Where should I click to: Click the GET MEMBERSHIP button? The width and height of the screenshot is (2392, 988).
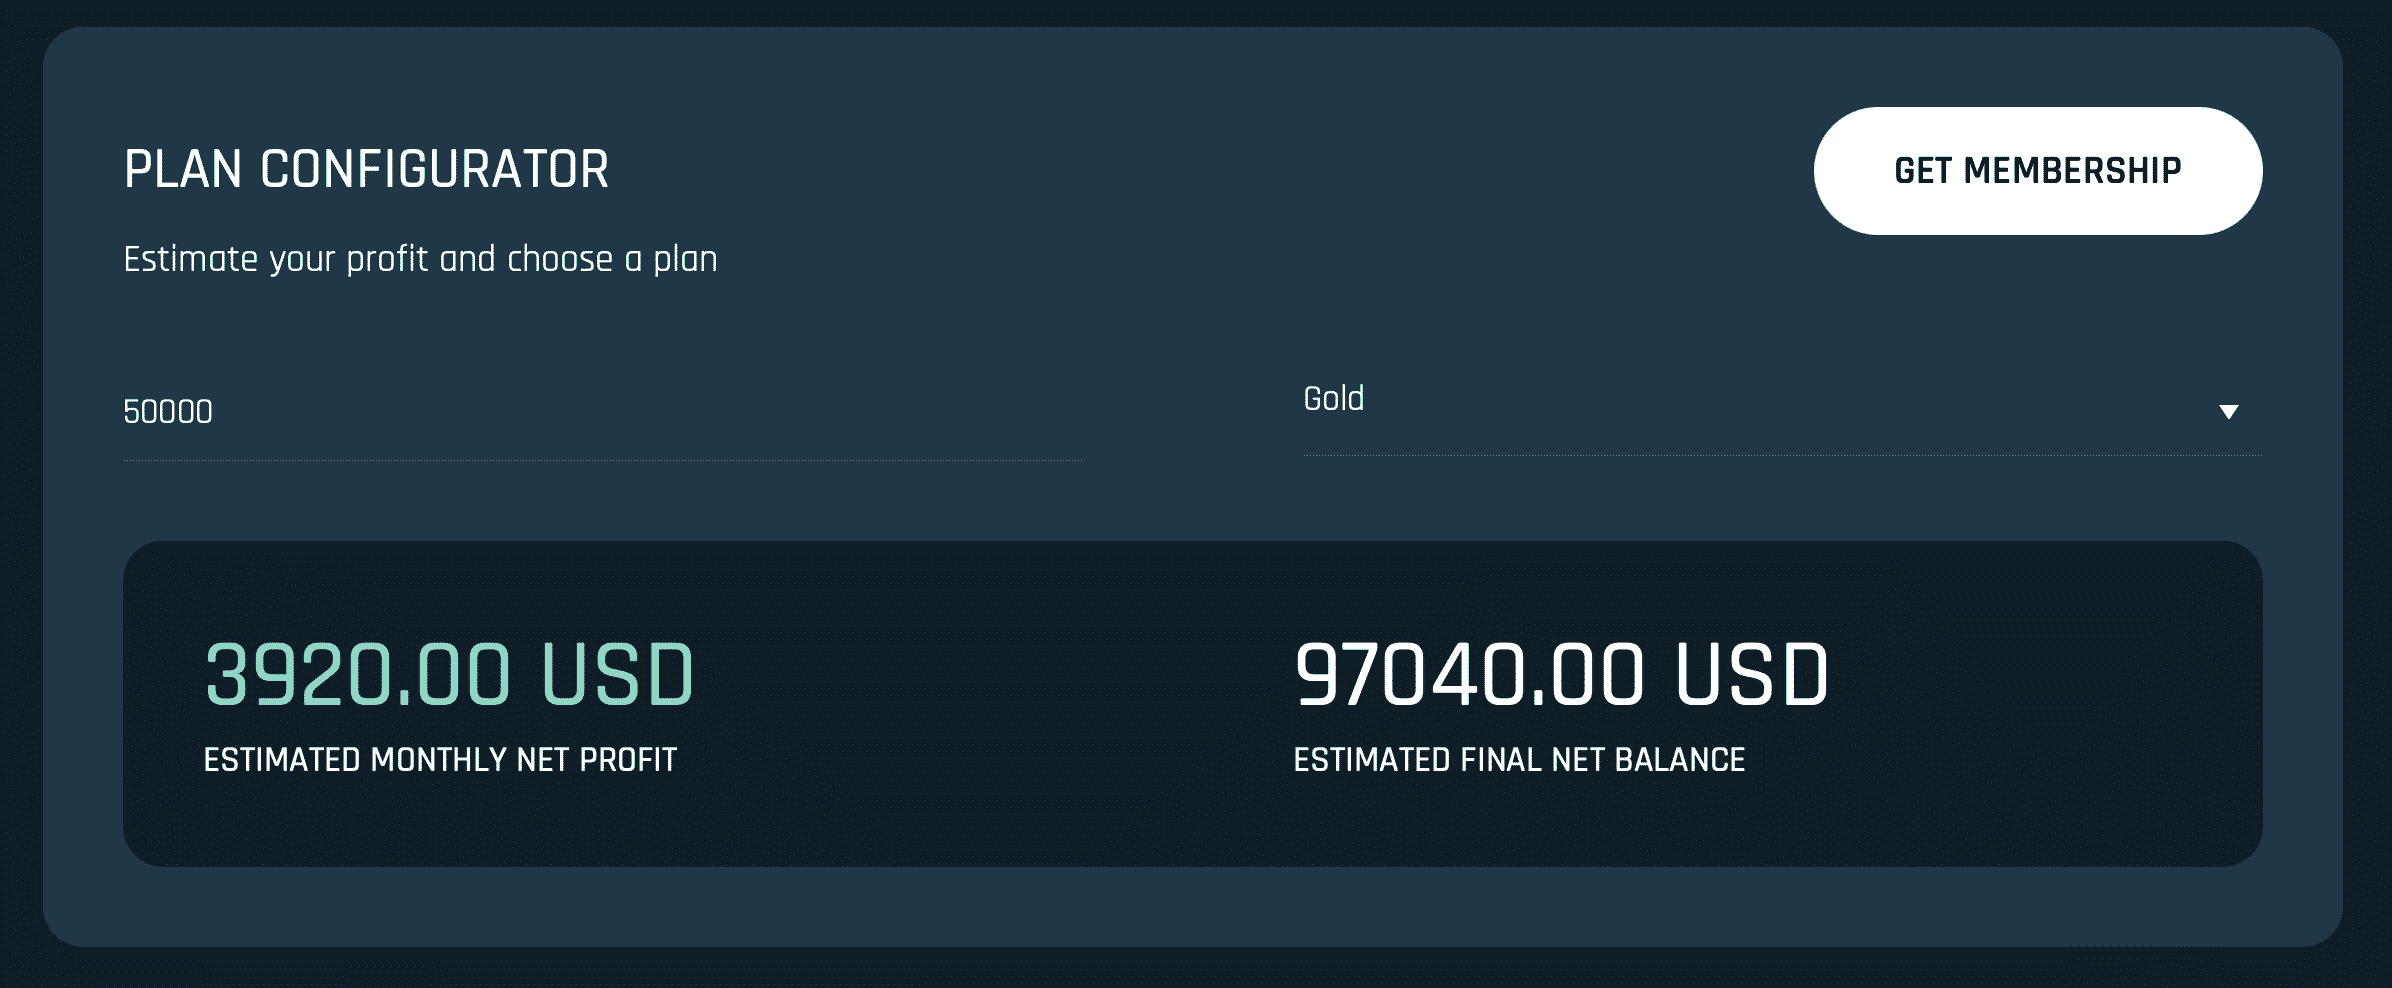click(2038, 171)
